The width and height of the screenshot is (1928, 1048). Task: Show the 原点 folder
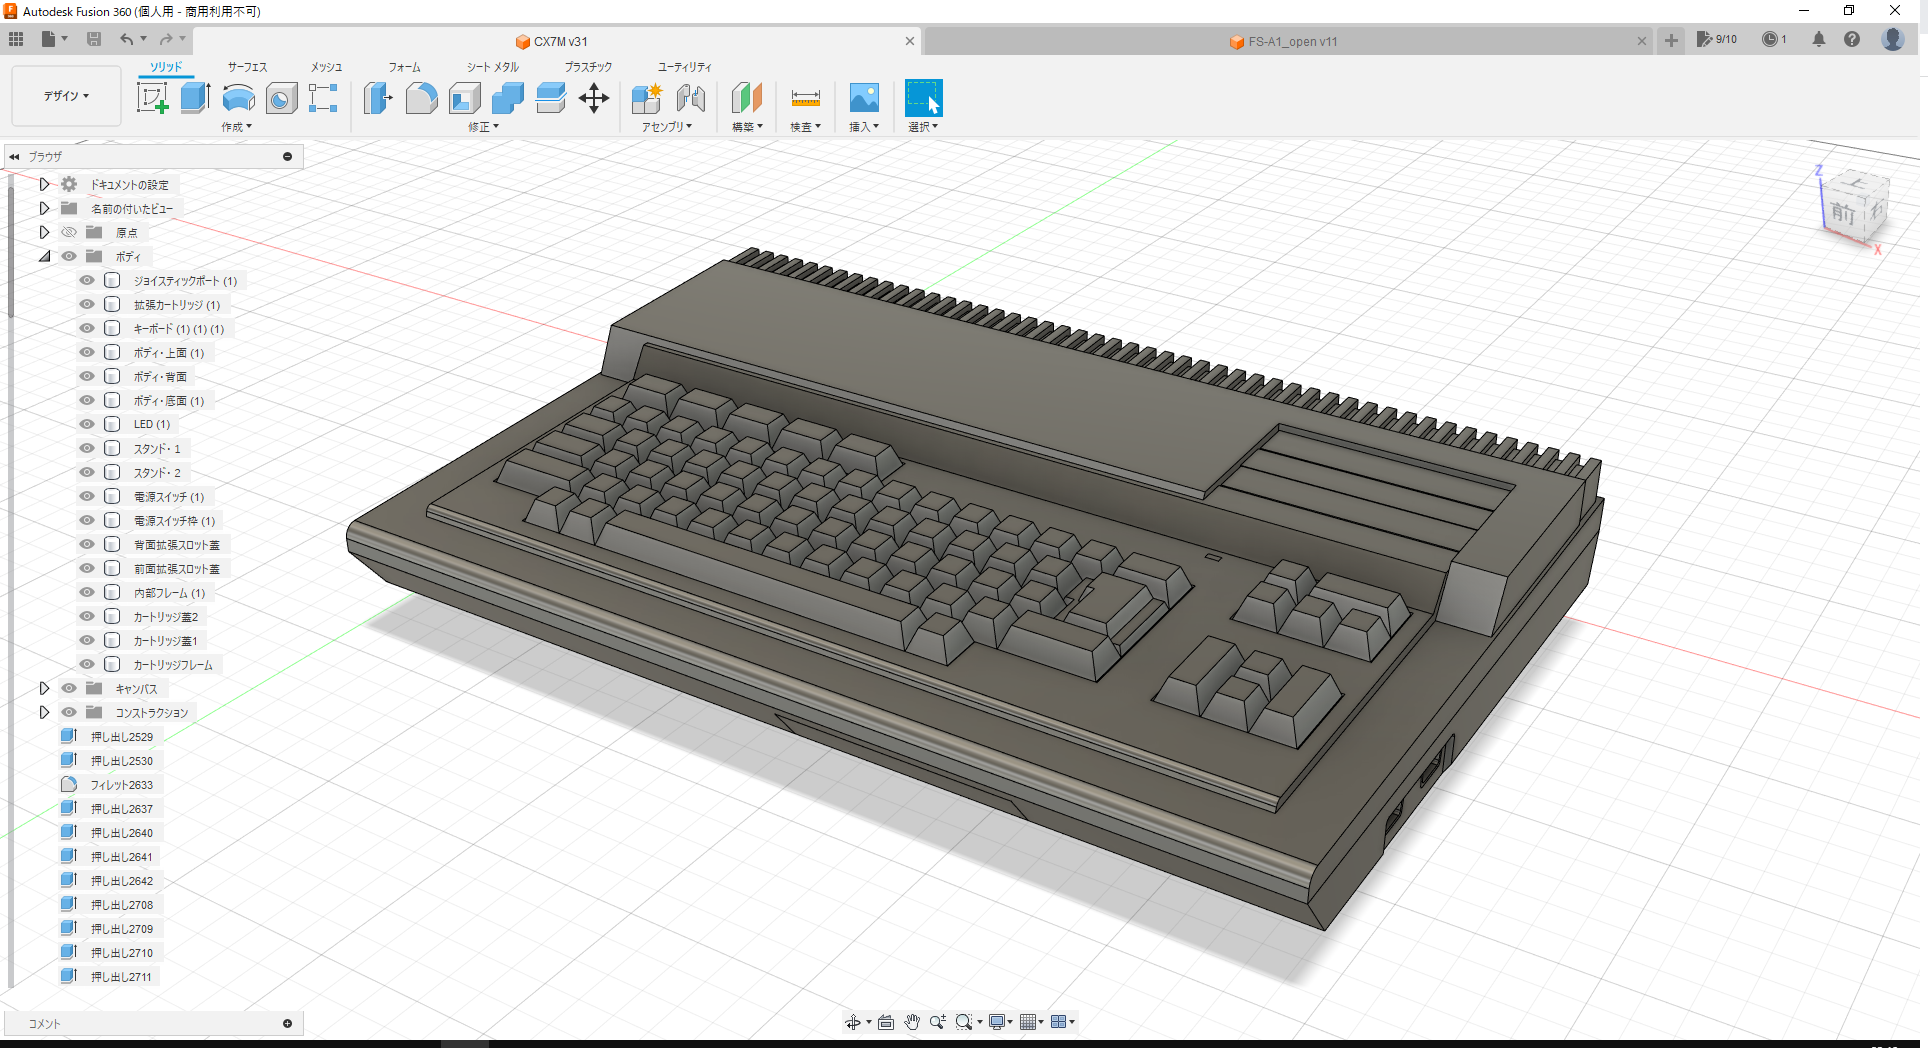click(68, 232)
